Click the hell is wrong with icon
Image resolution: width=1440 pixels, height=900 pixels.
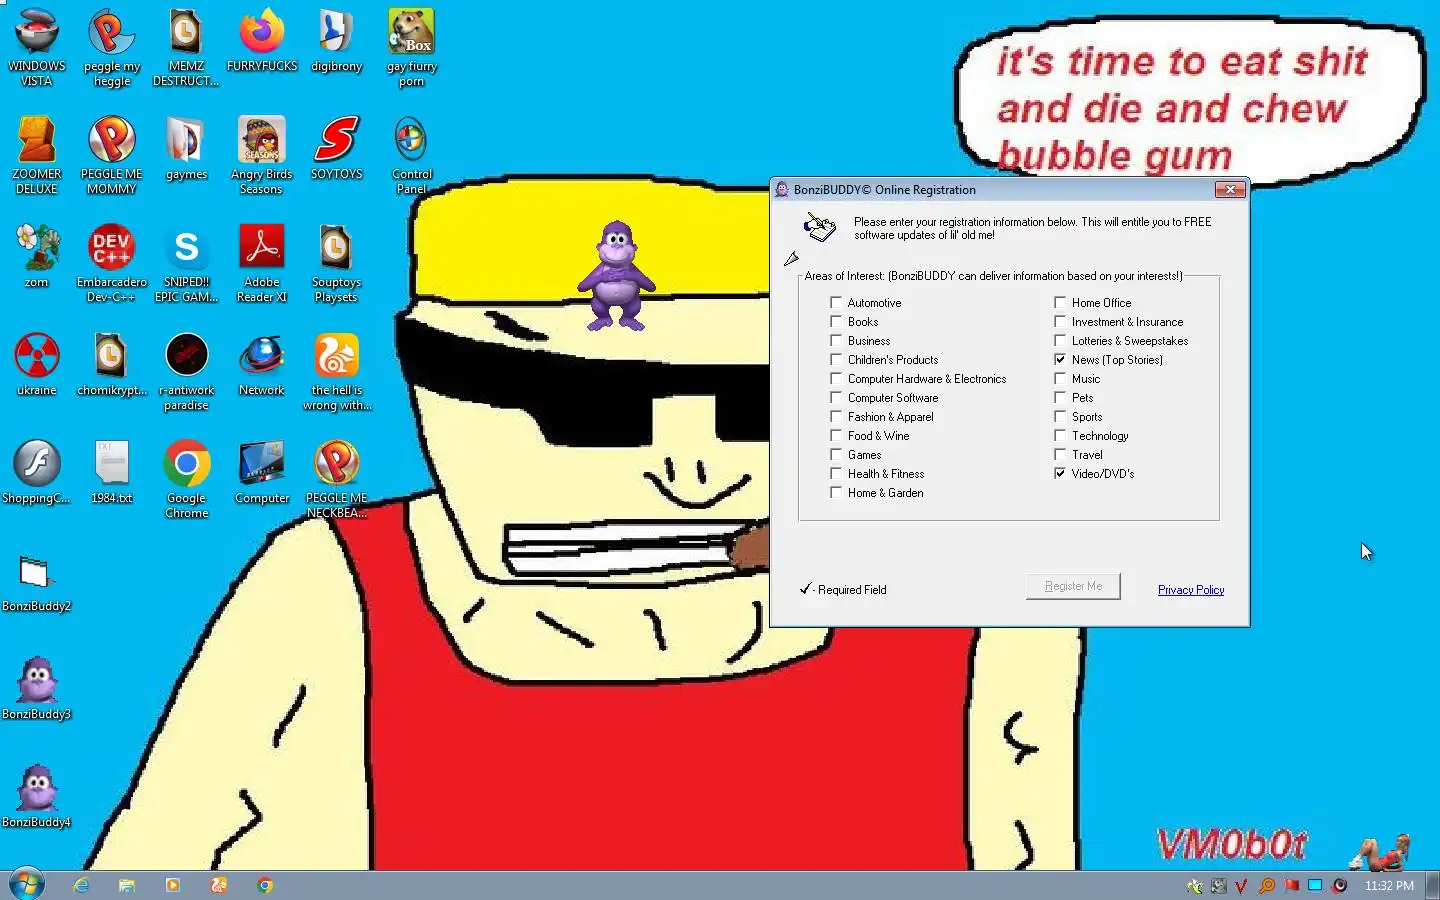click(x=336, y=371)
